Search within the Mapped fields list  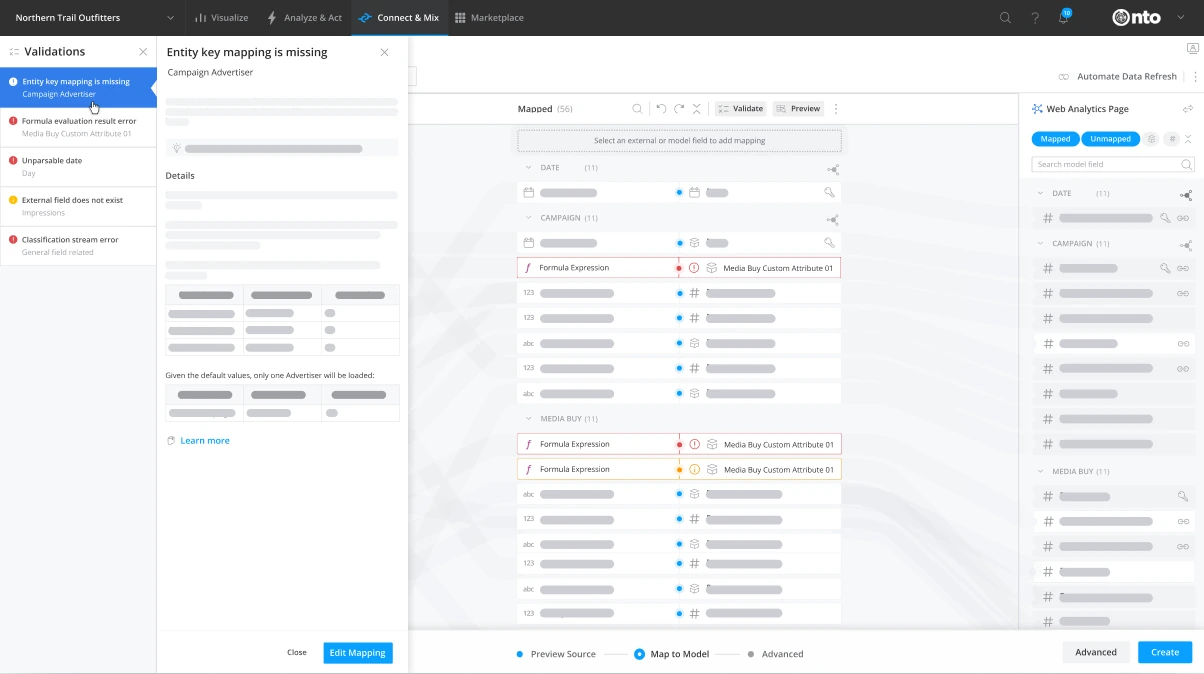coord(637,109)
